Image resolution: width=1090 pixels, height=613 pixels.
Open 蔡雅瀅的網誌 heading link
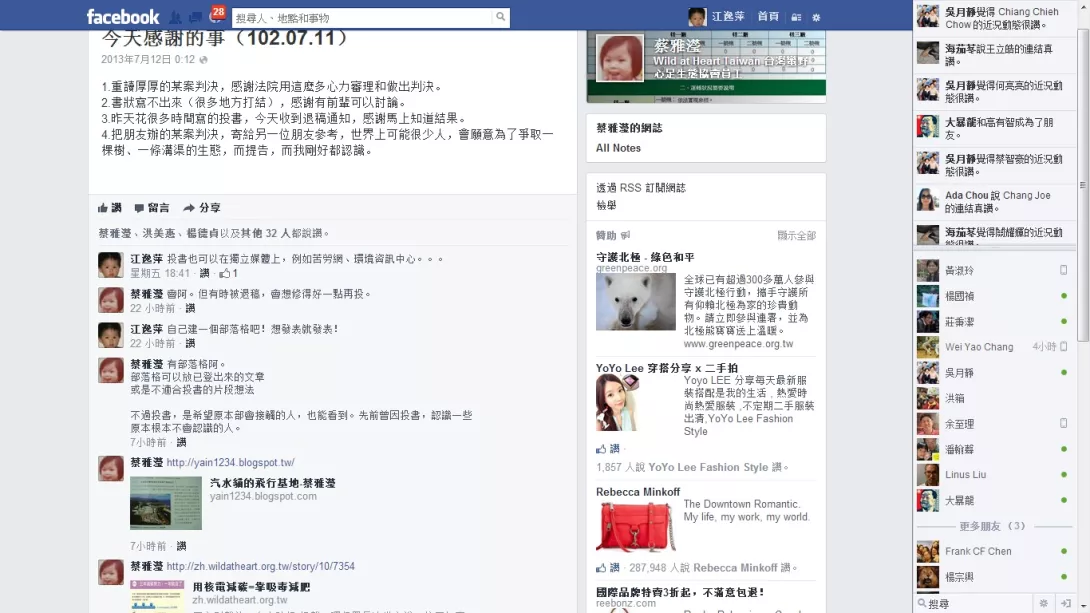point(629,128)
